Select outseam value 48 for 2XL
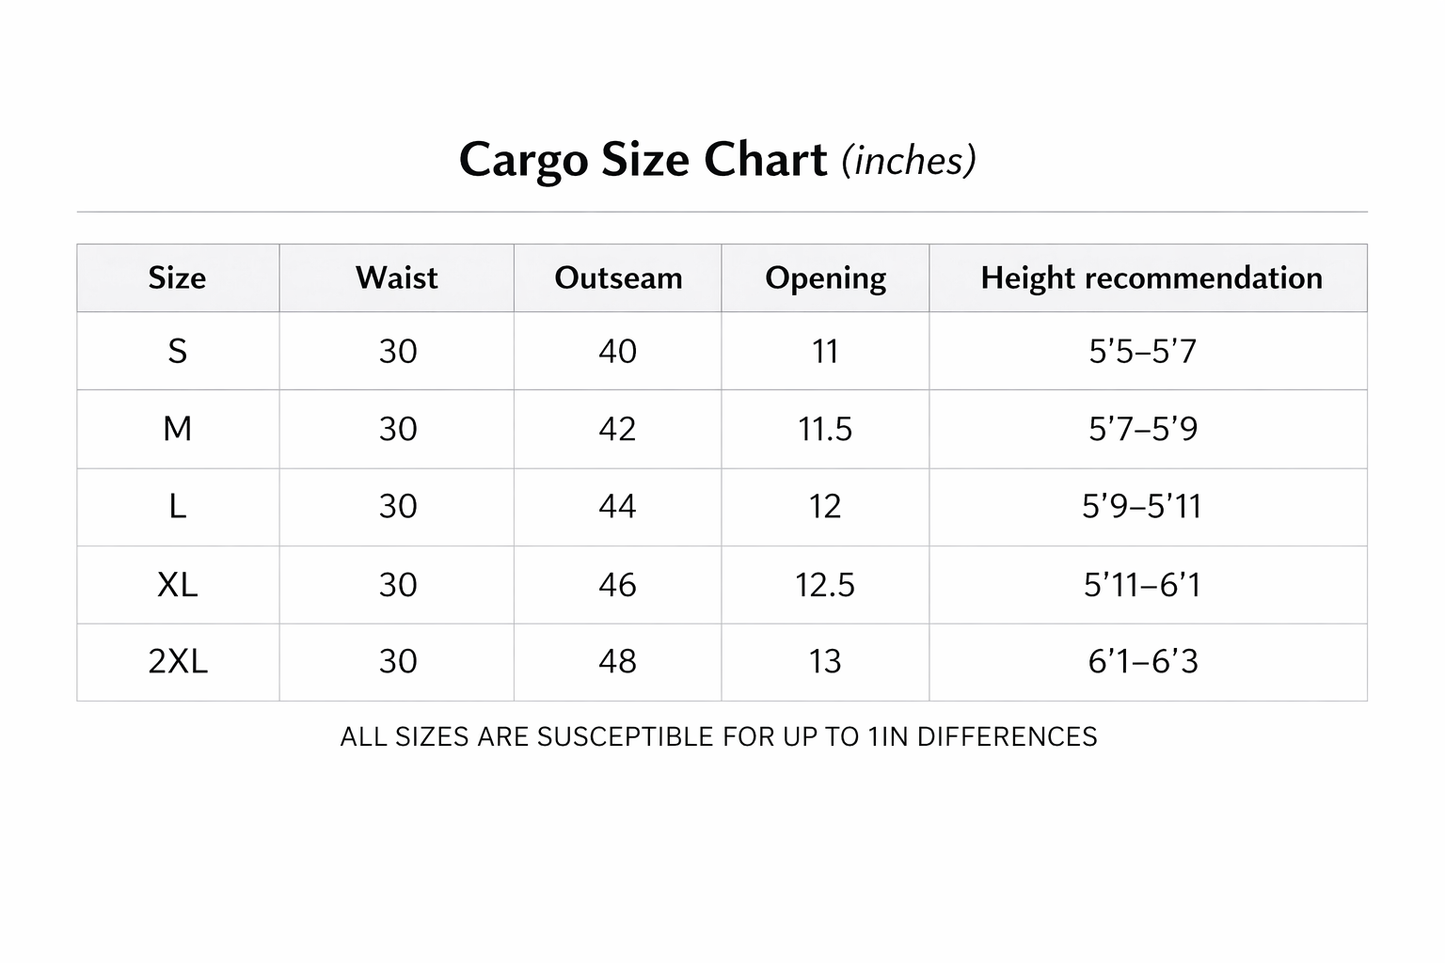Screen dimensions: 1445x963 (617, 661)
